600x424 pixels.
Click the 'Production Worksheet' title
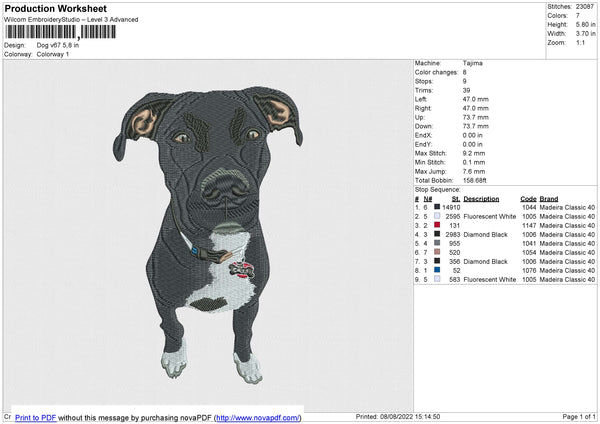[x=55, y=9]
